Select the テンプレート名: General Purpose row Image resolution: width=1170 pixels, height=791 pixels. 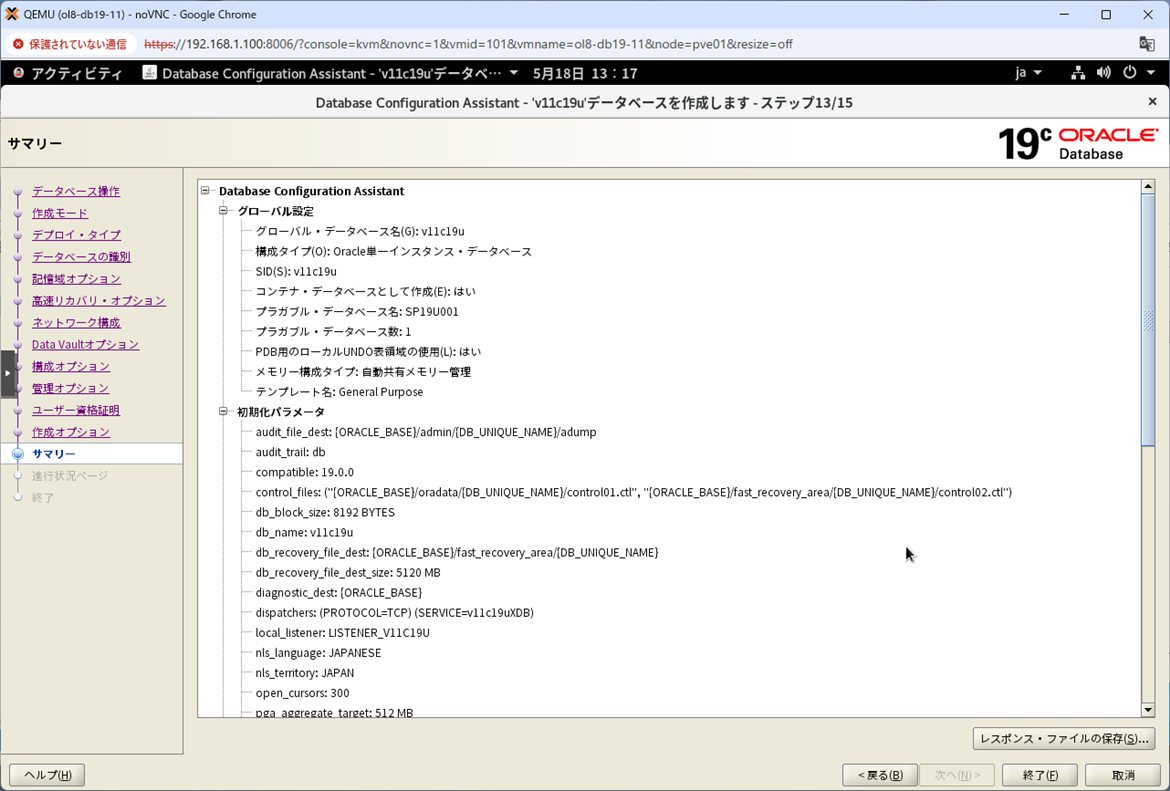click(340, 392)
